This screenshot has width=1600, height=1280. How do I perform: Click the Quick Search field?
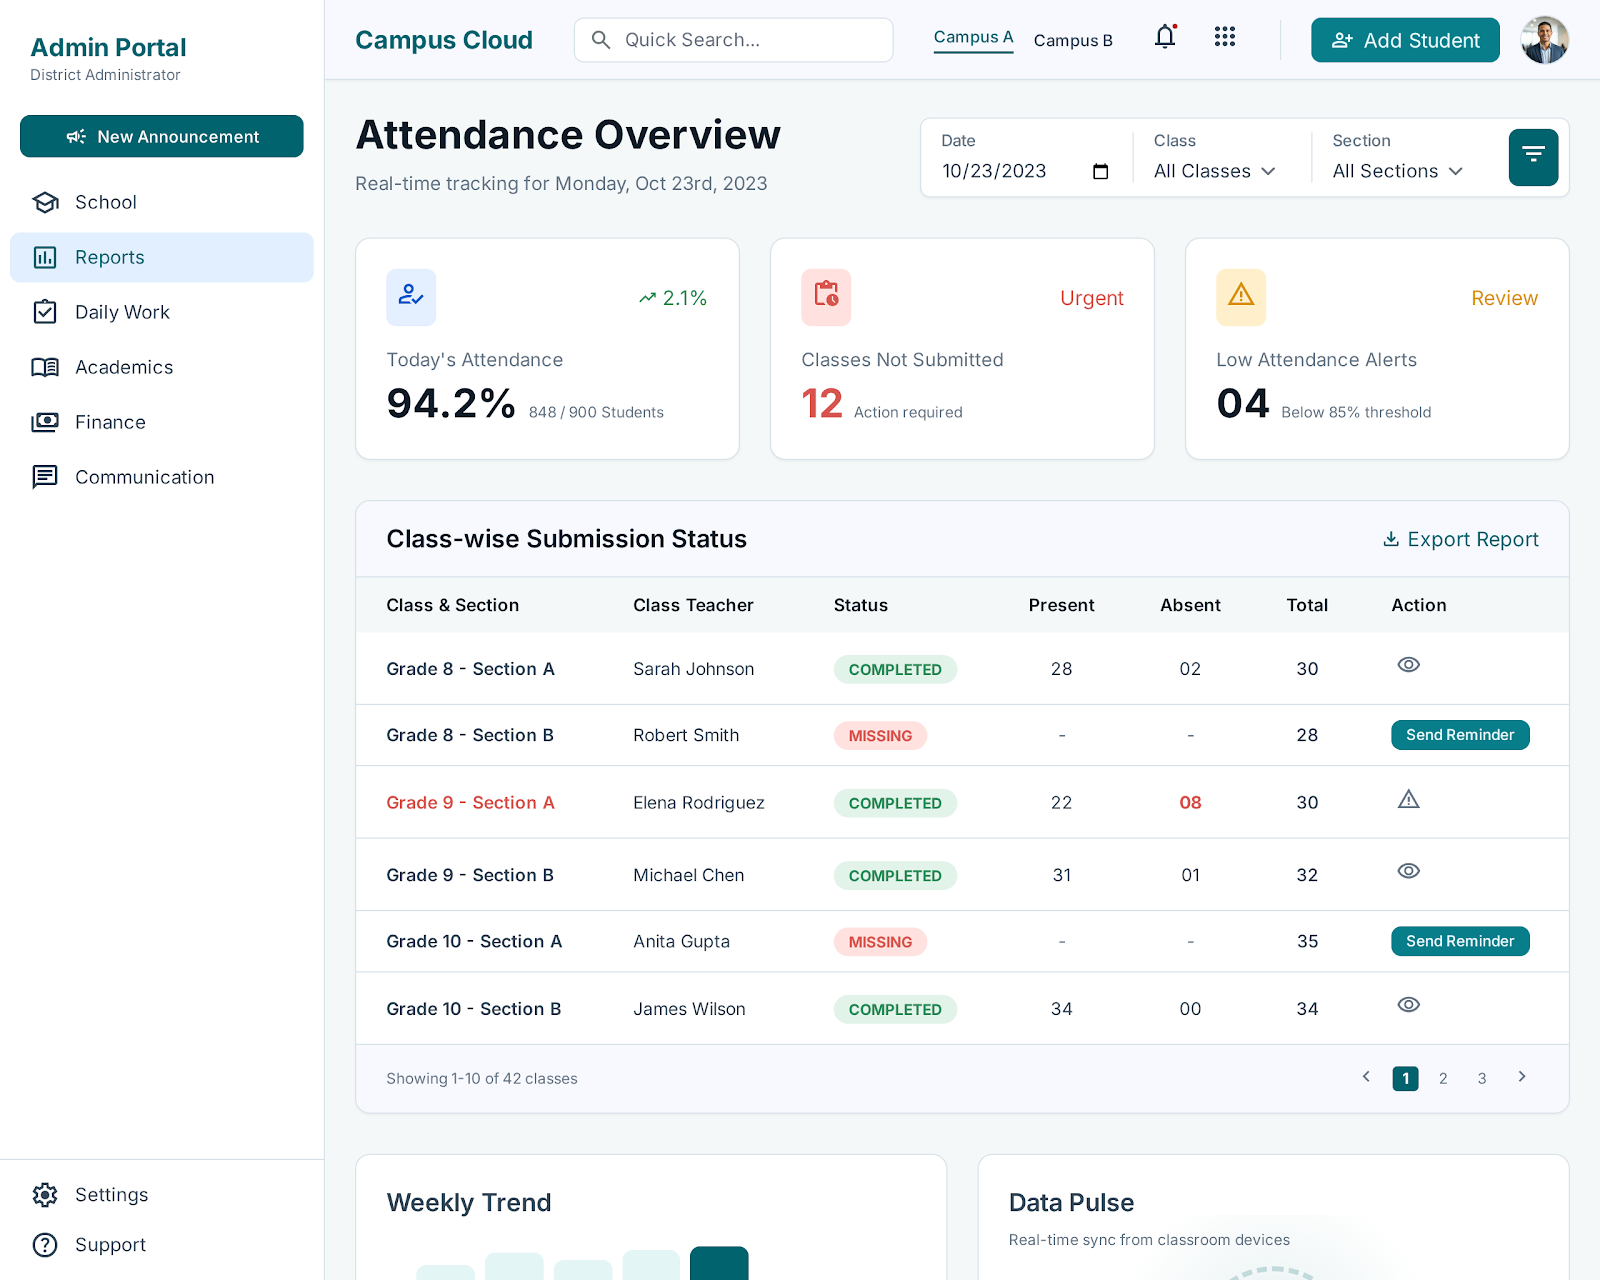[x=734, y=40]
